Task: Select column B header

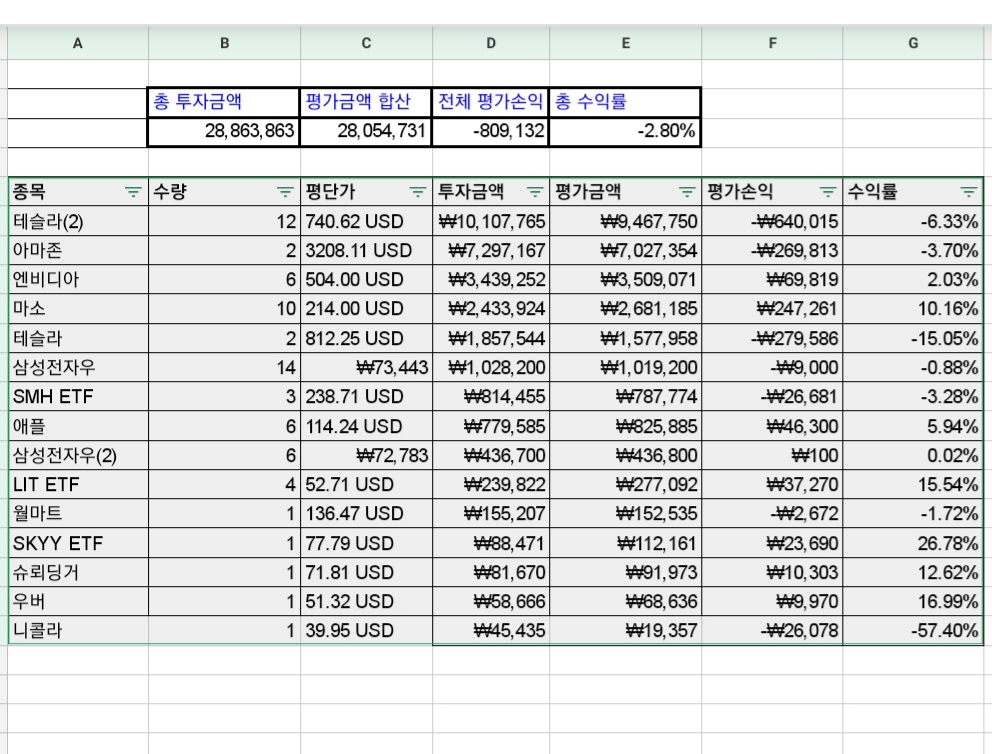Action: click(x=225, y=43)
